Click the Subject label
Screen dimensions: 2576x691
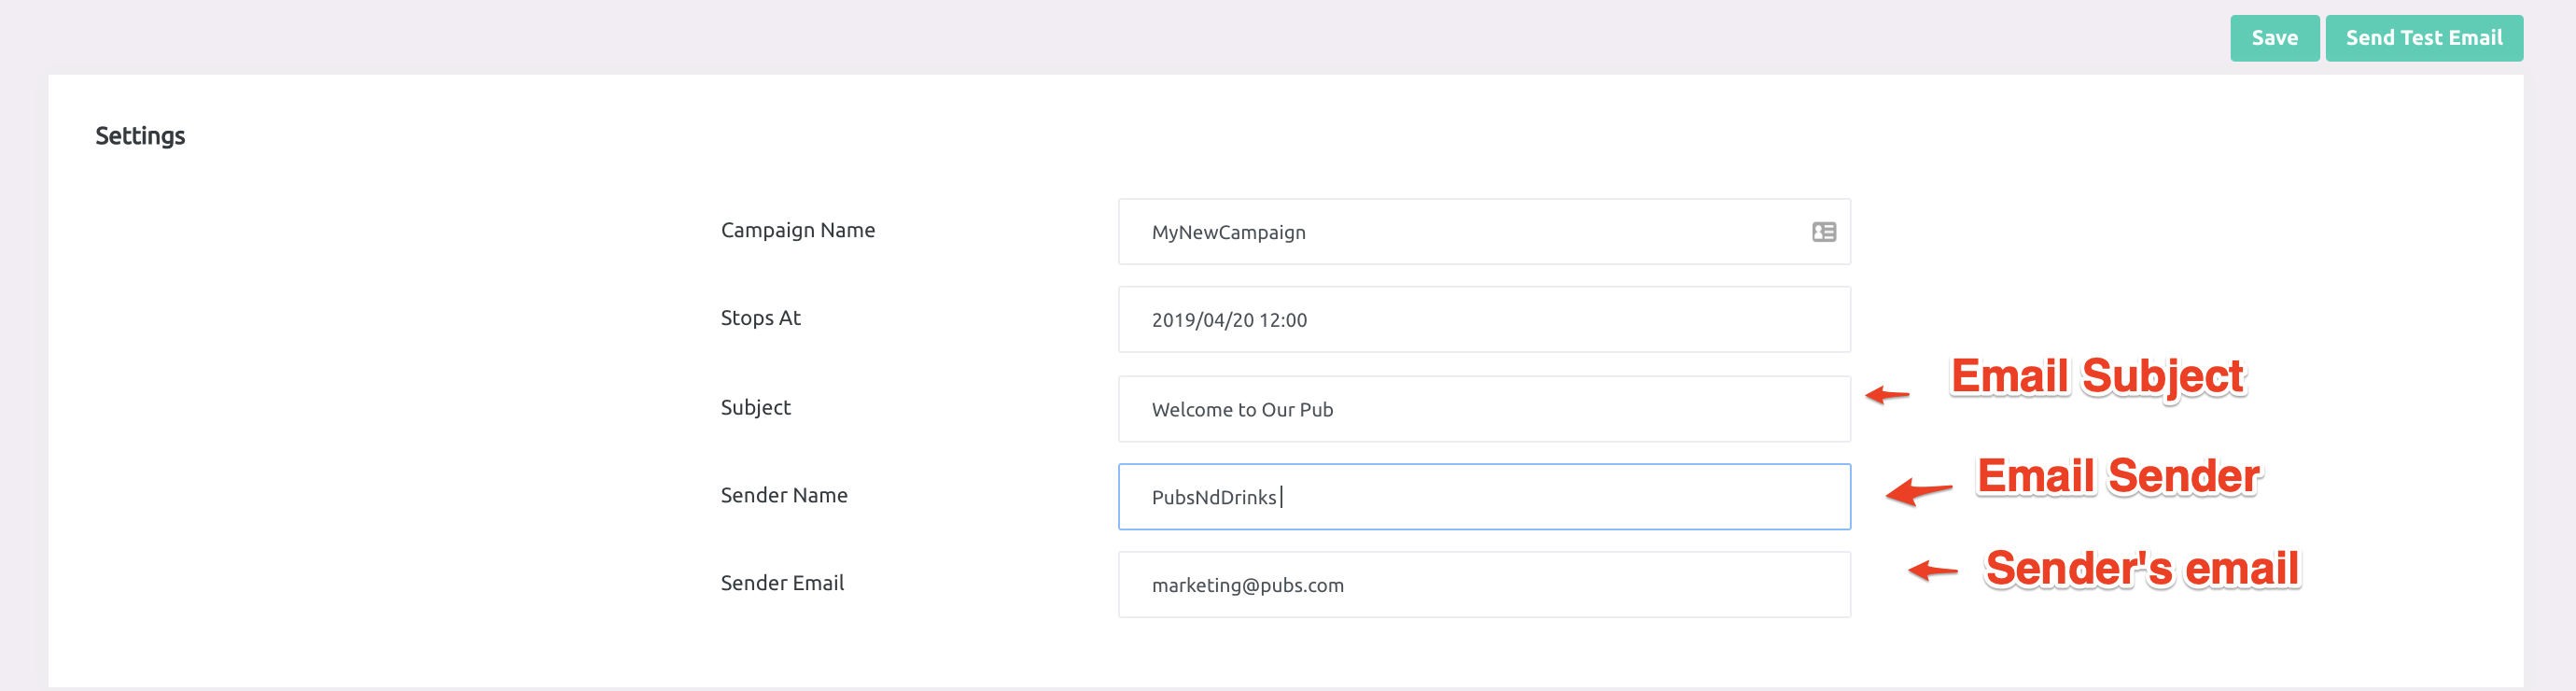tap(755, 407)
